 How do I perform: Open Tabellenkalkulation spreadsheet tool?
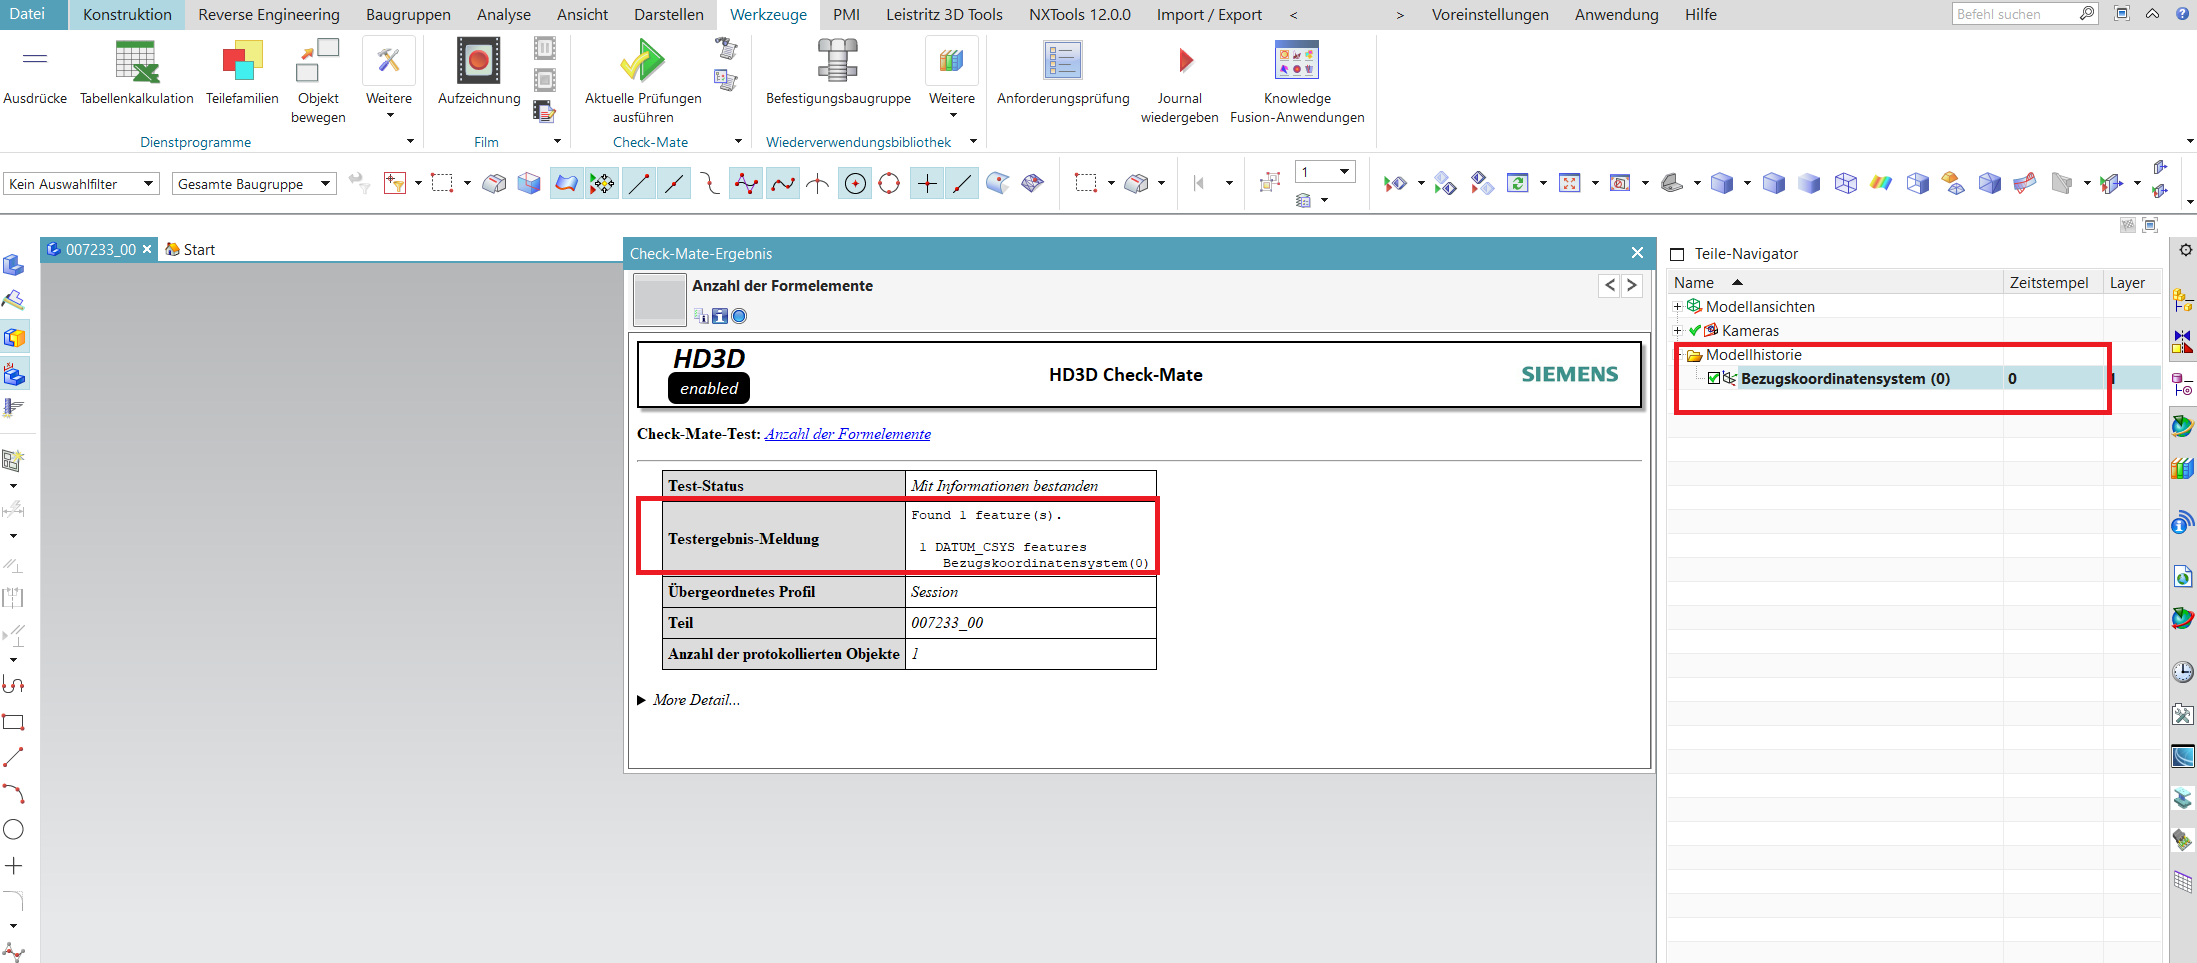pyautogui.click(x=137, y=72)
